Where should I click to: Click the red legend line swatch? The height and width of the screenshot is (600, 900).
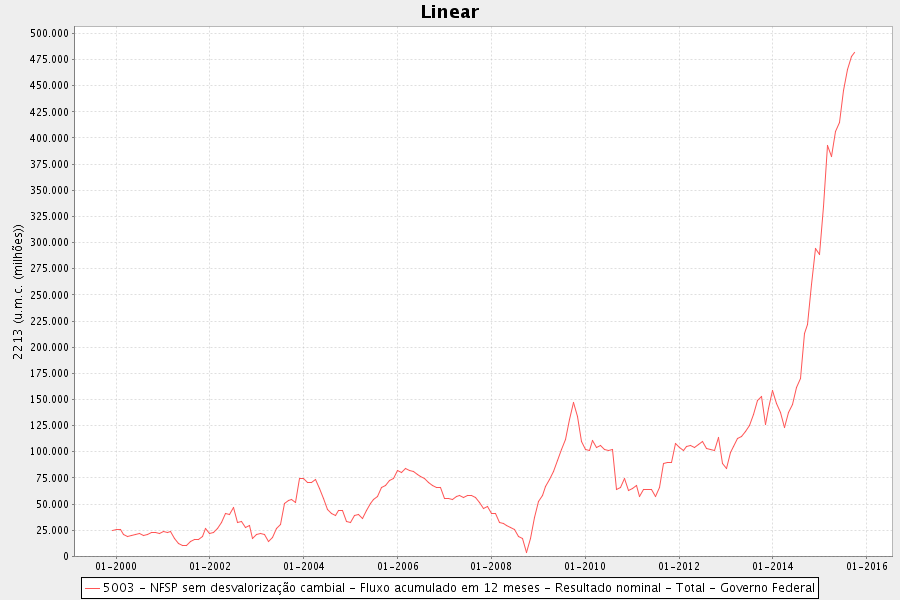[92, 589]
